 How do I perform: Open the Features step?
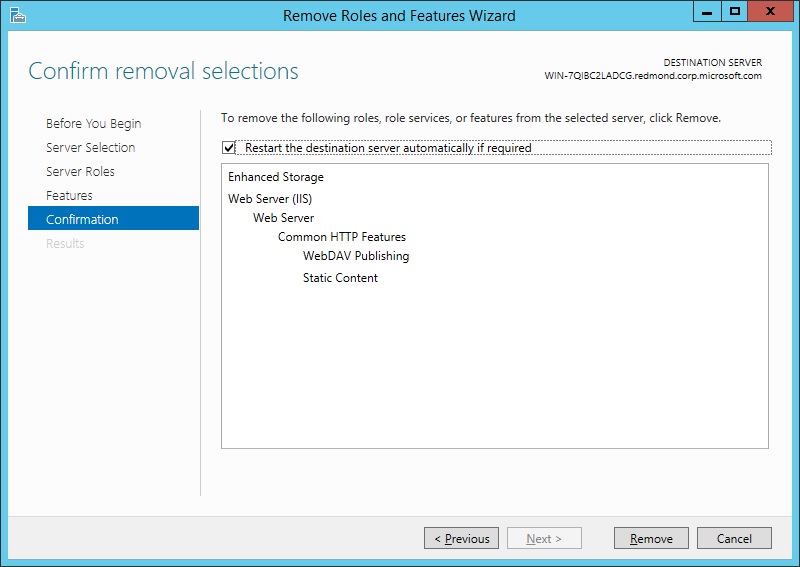click(x=69, y=195)
